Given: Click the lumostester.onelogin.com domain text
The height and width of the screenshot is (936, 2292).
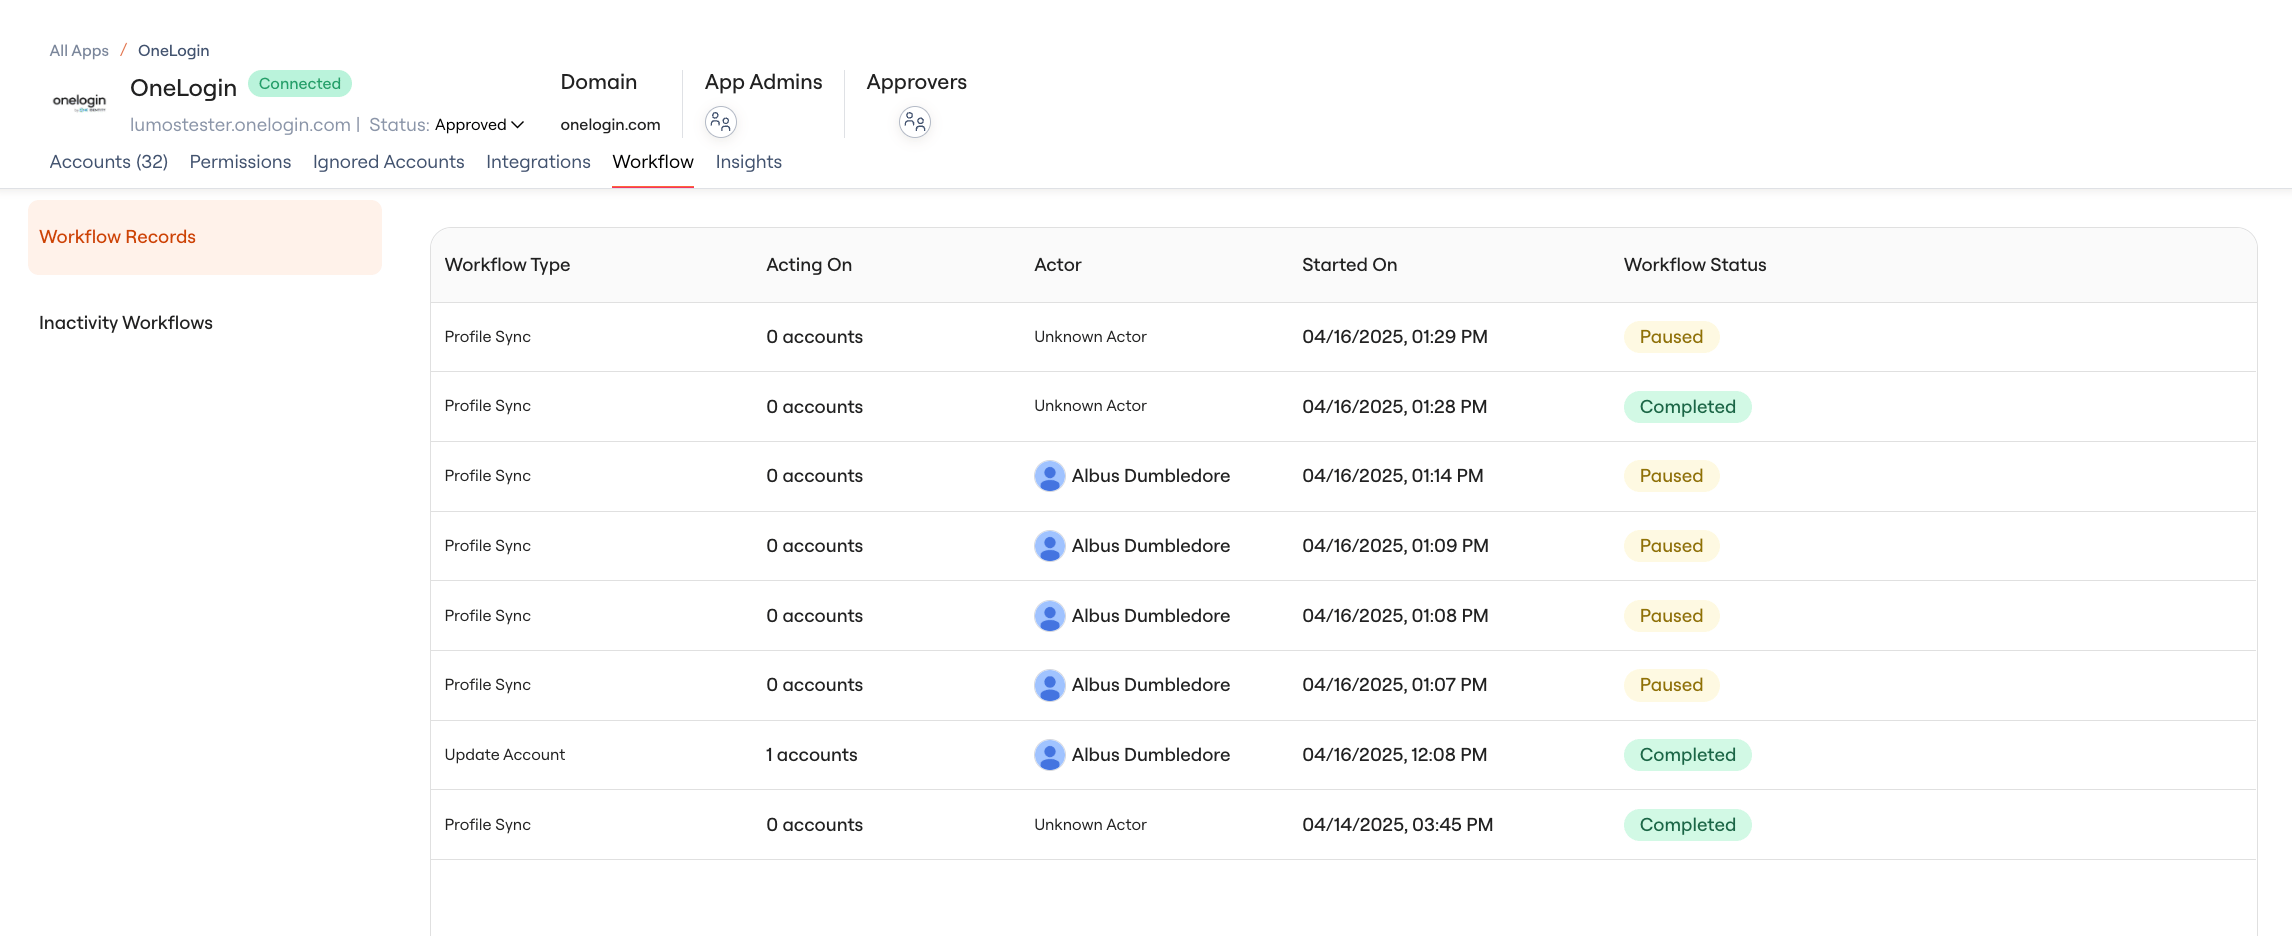Looking at the screenshot, I should coord(240,125).
